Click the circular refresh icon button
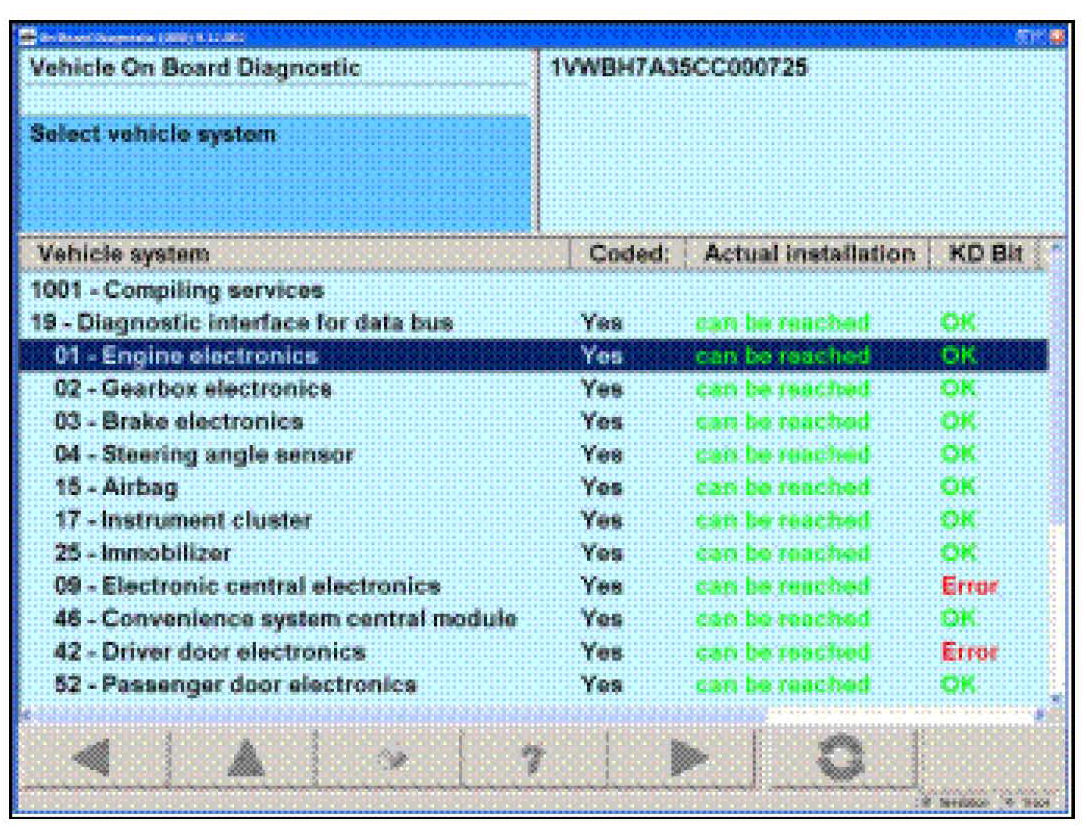The width and height of the screenshot is (1087, 834). pos(833,760)
